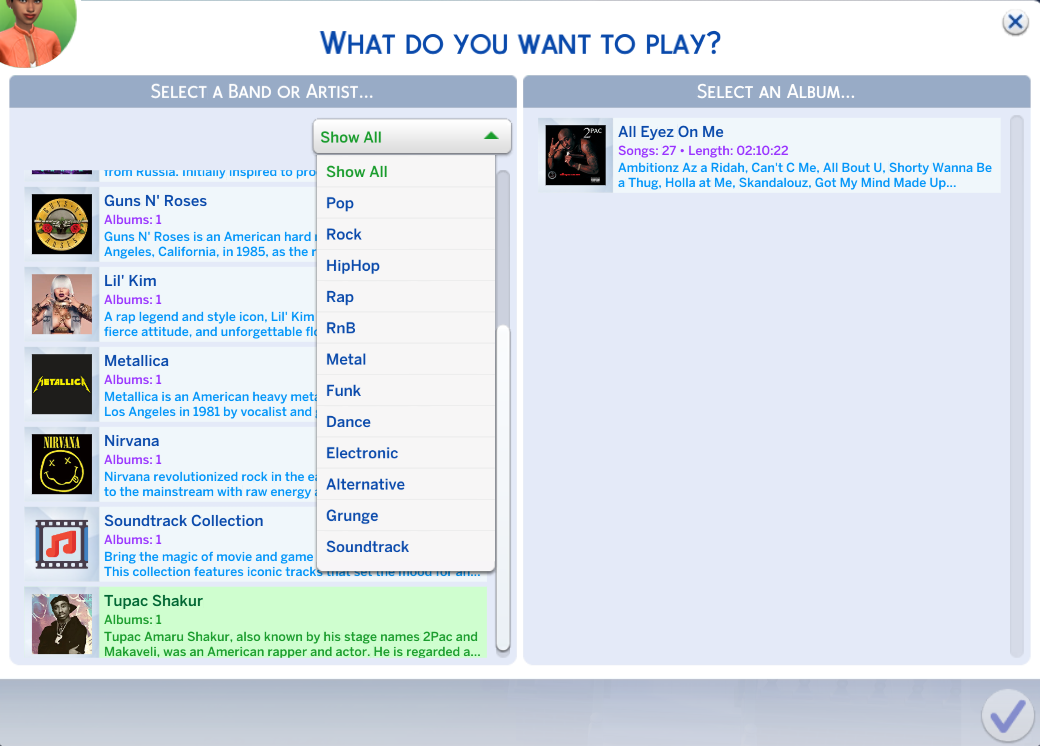The height and width of the screenshot is (746, 1040).
Task: Click the Metallica heavy metal description
Action: 211,404
